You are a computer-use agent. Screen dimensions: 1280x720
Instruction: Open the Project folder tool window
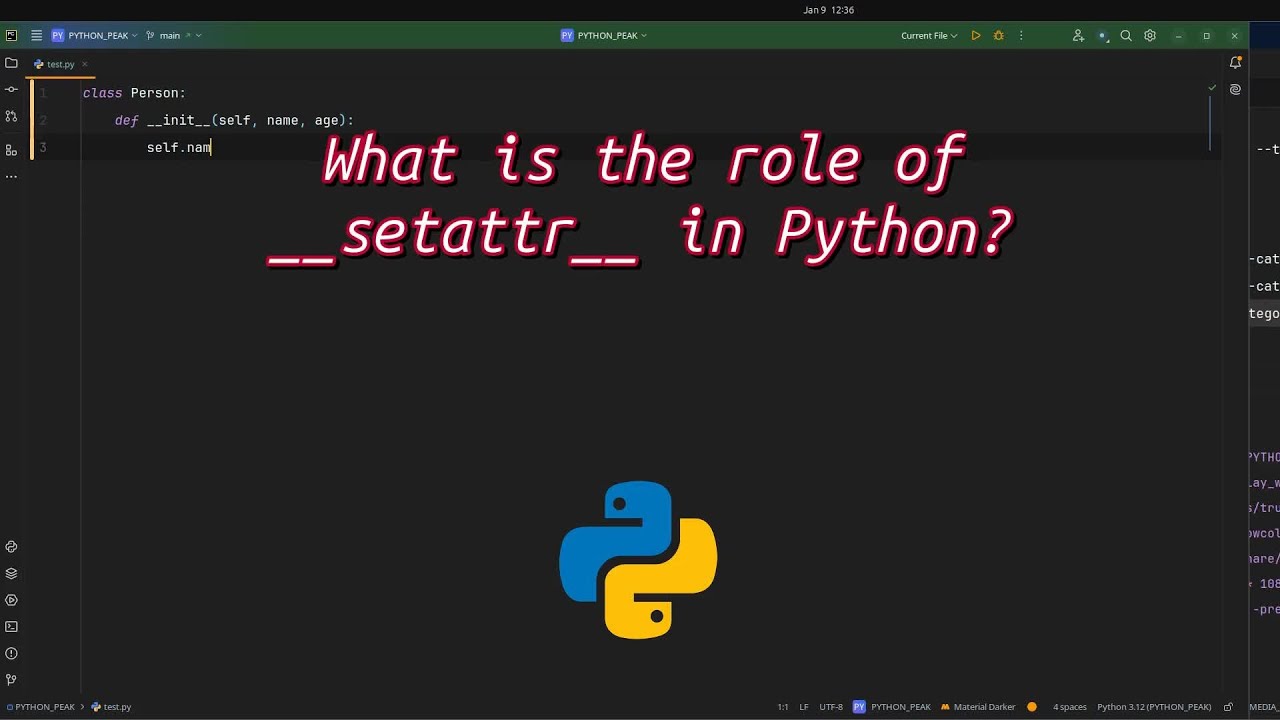(x=11, y=62)
